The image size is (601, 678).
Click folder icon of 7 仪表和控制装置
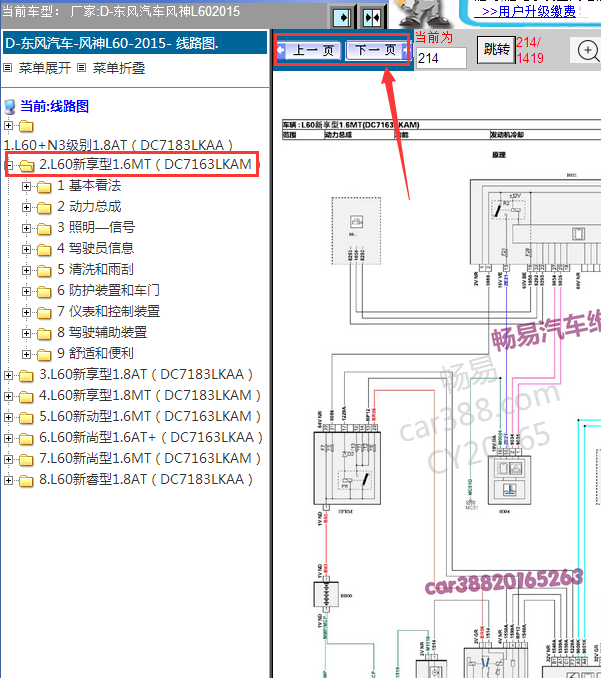(x=44, y=313)
